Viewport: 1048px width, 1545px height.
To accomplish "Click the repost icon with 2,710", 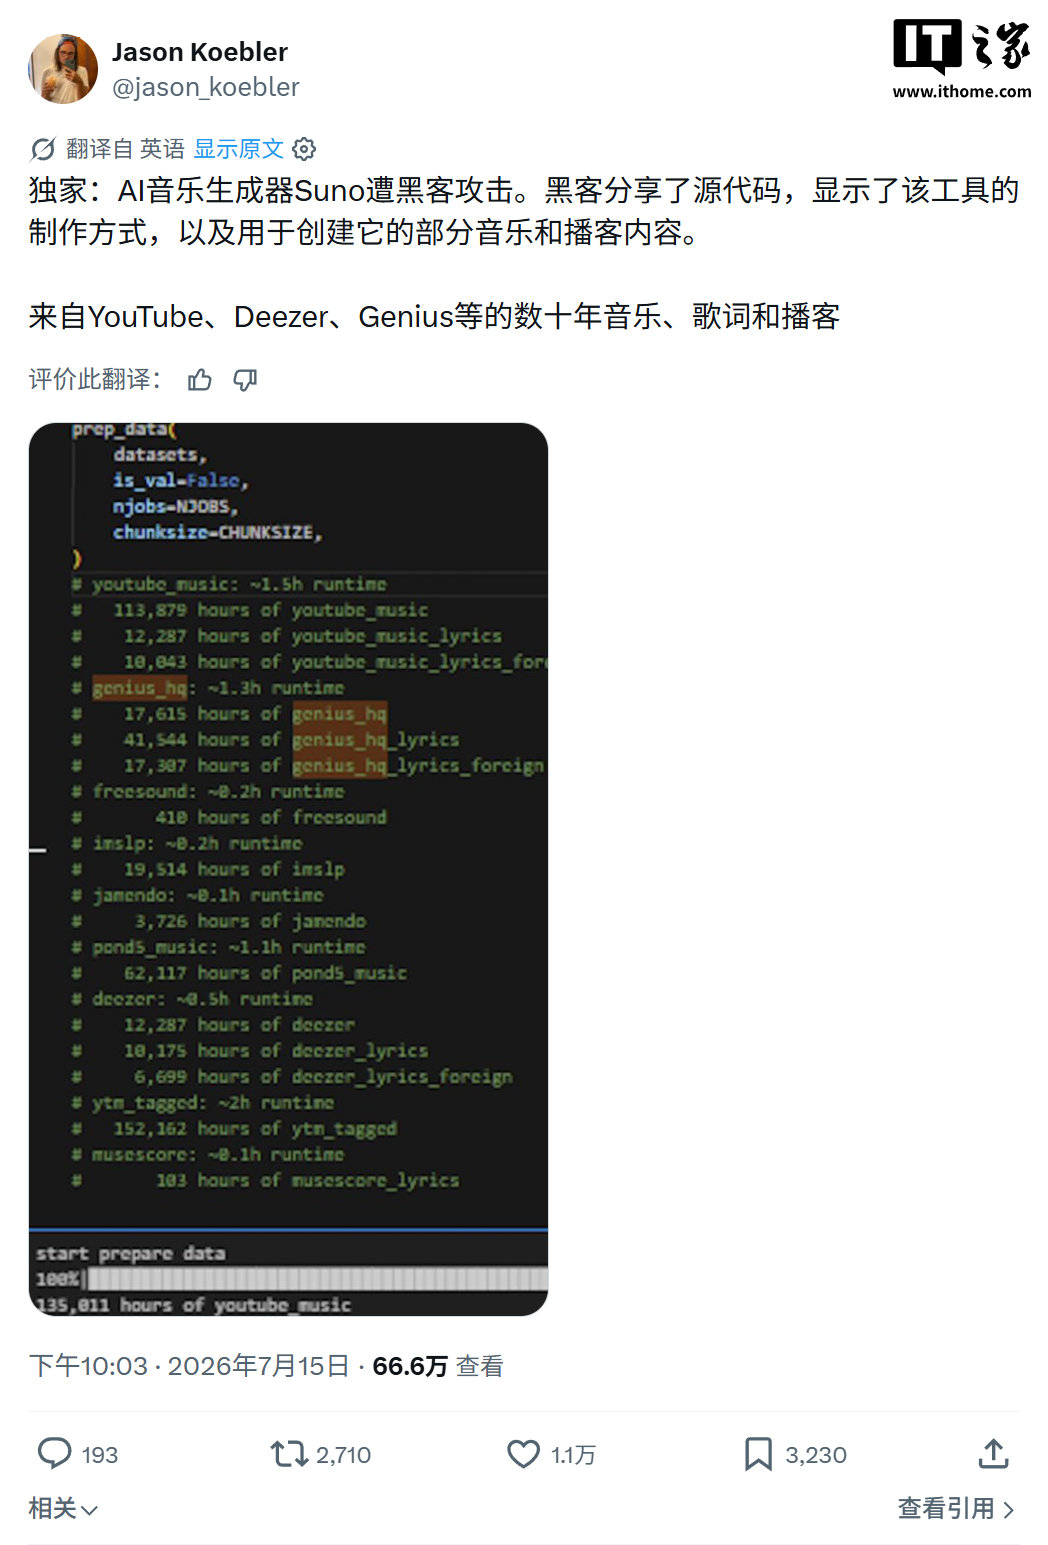I will click(x=289, y=1454).
